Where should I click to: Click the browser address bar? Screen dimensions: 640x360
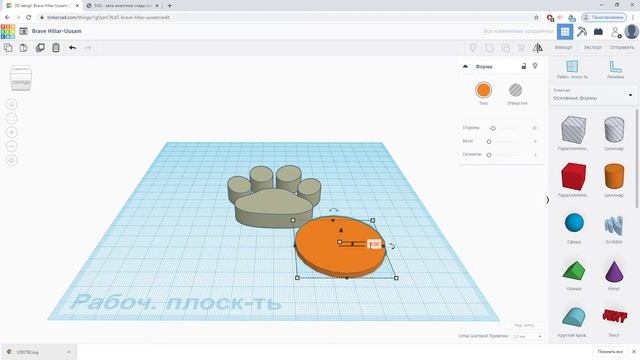click(286, 18)
